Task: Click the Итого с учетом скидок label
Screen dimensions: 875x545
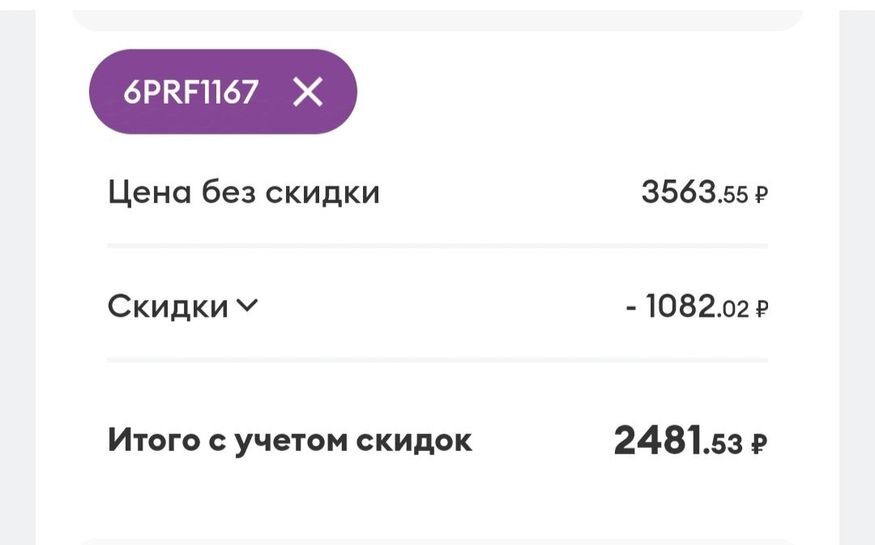Action: tap(289, 440)
